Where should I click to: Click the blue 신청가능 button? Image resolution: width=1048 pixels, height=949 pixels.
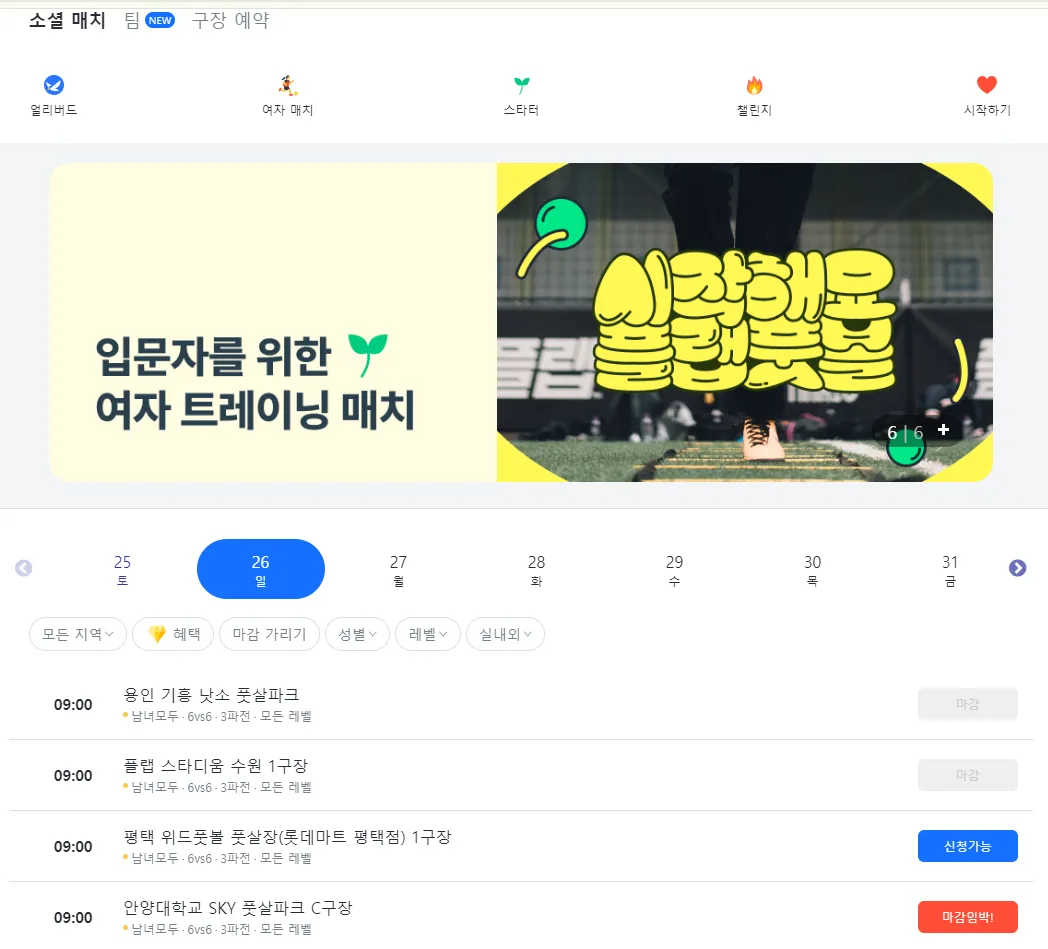tap(968, 846)
